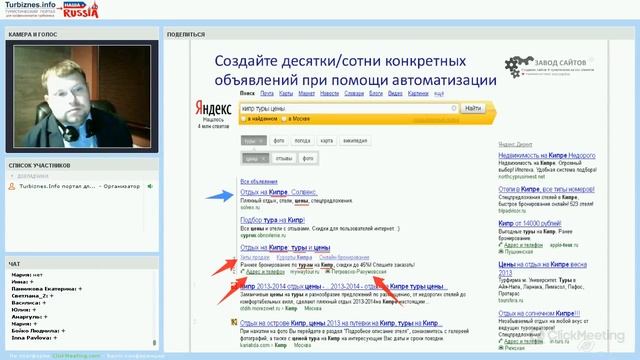Open the Подбор тура на Кипр! ad
This screenshot has width=640, height=360.
pos(273,220)
